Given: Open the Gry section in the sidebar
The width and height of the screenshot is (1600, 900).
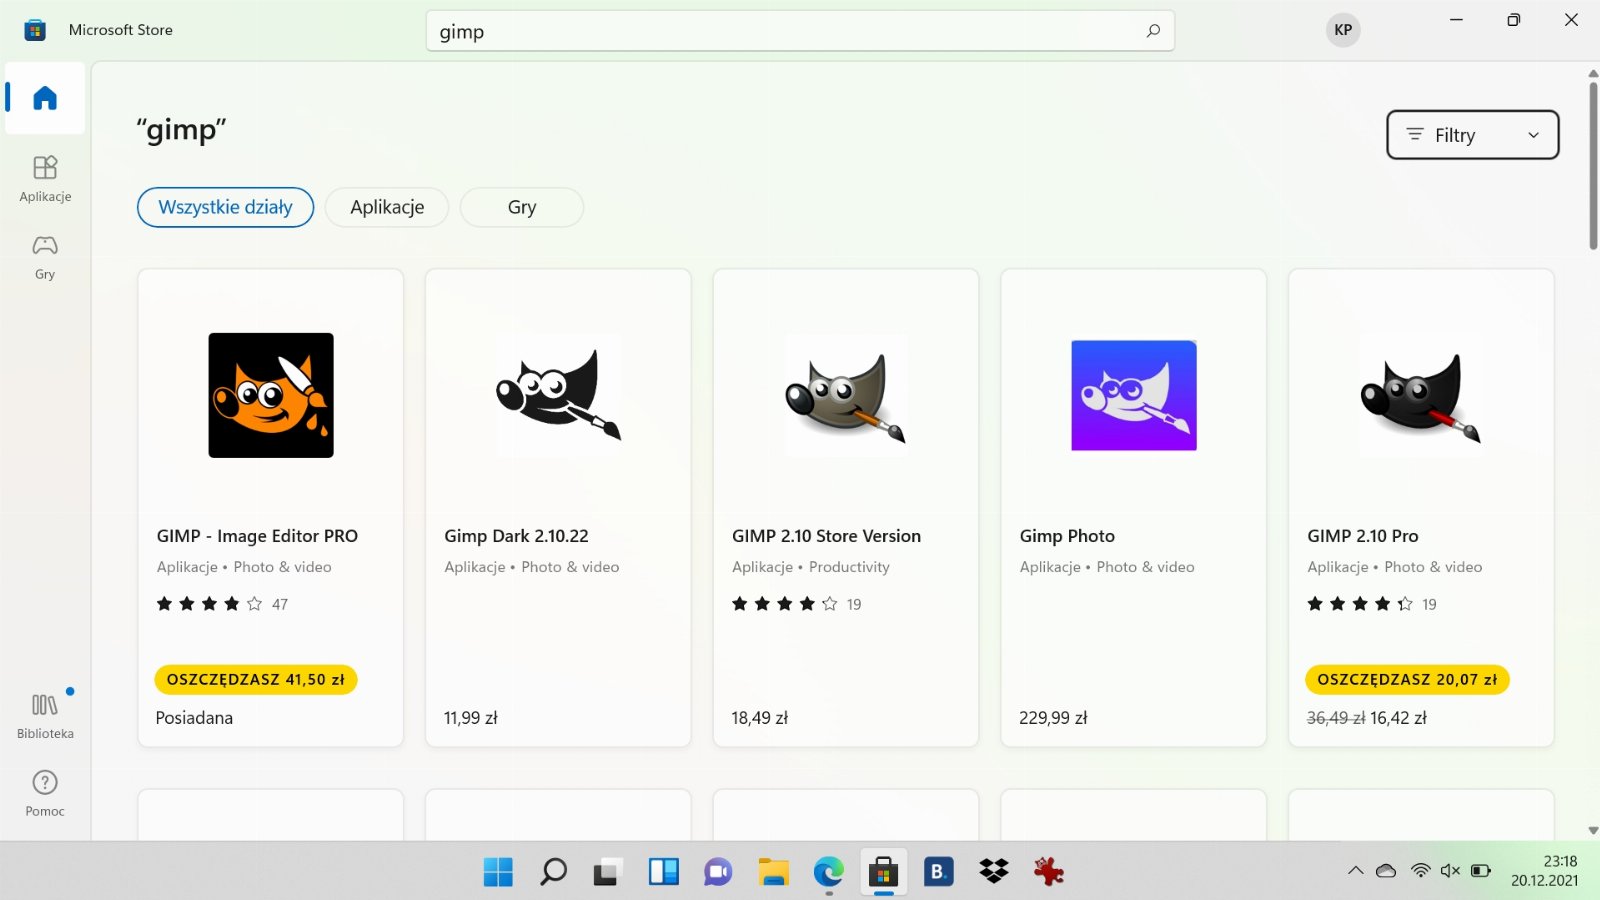Looking at the screenshot, I should click(x=45, y=257).
